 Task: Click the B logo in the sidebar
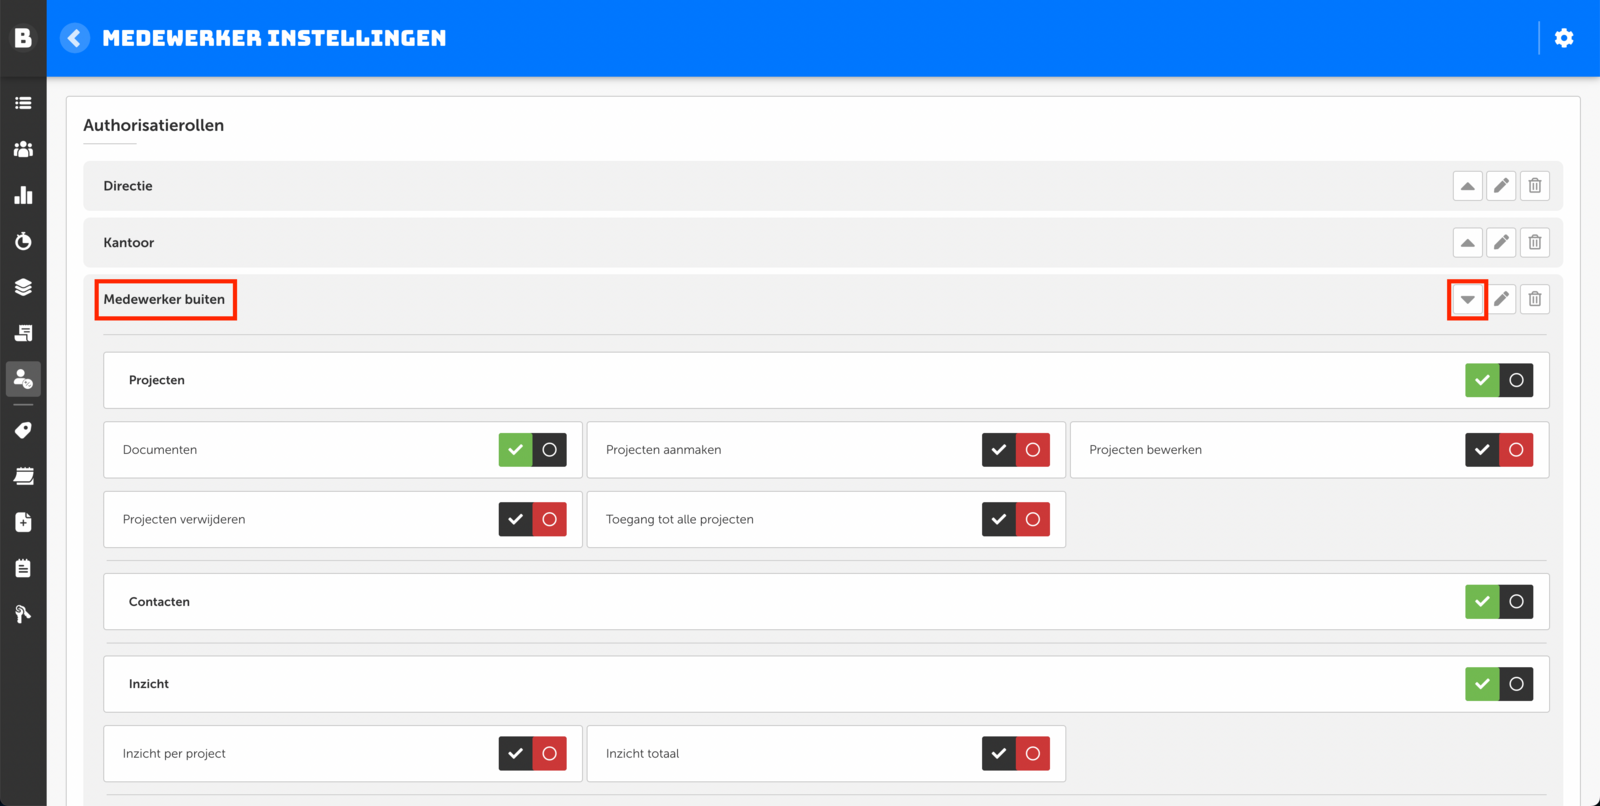tap(23, 38)
